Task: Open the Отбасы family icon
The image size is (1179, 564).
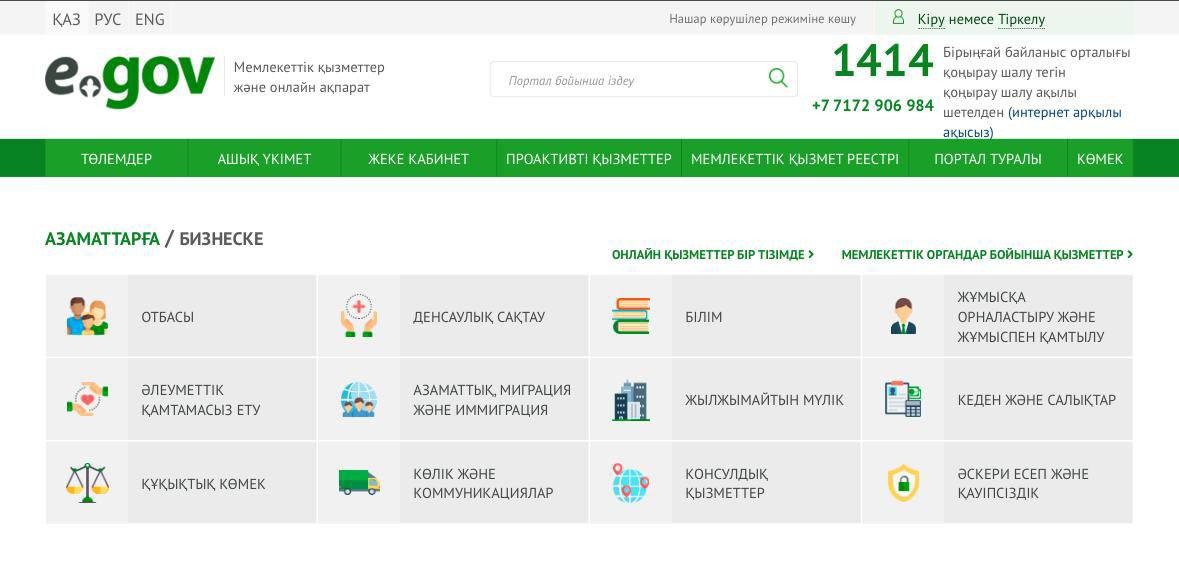Action: point(87,317)
